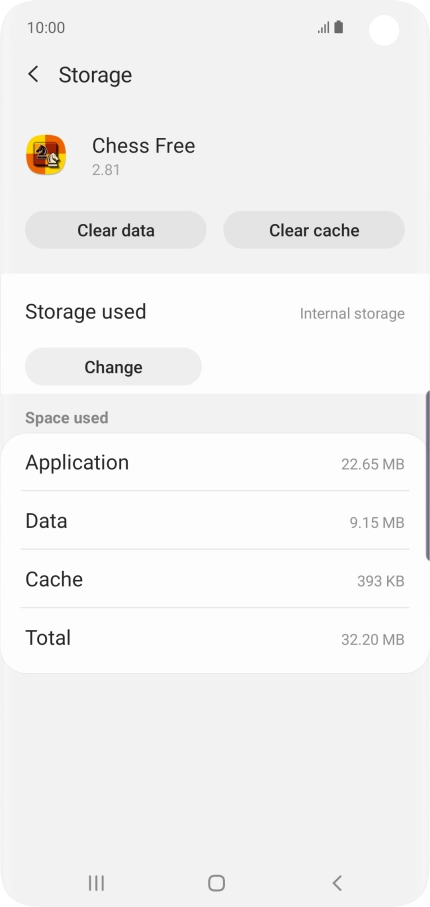Tap the Internal storage label

click(x=352, y=314)
